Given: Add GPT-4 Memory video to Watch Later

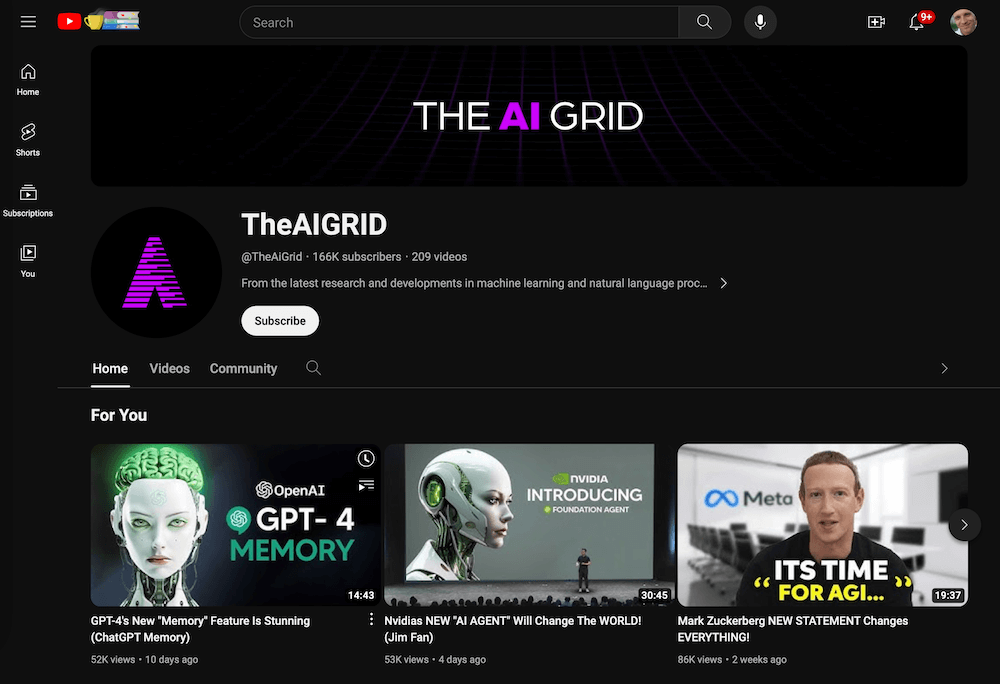Looking at the screenshot, I should pos(365,458).
